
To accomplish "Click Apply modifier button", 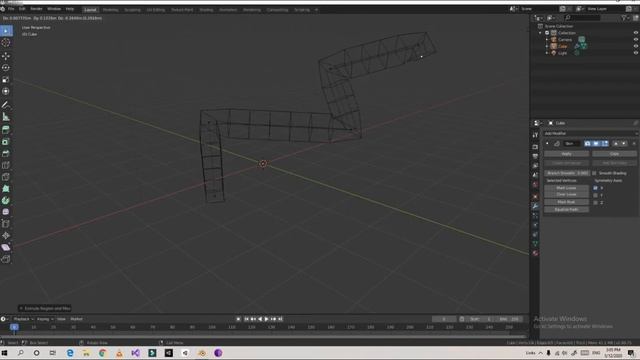I will (567, 153).
